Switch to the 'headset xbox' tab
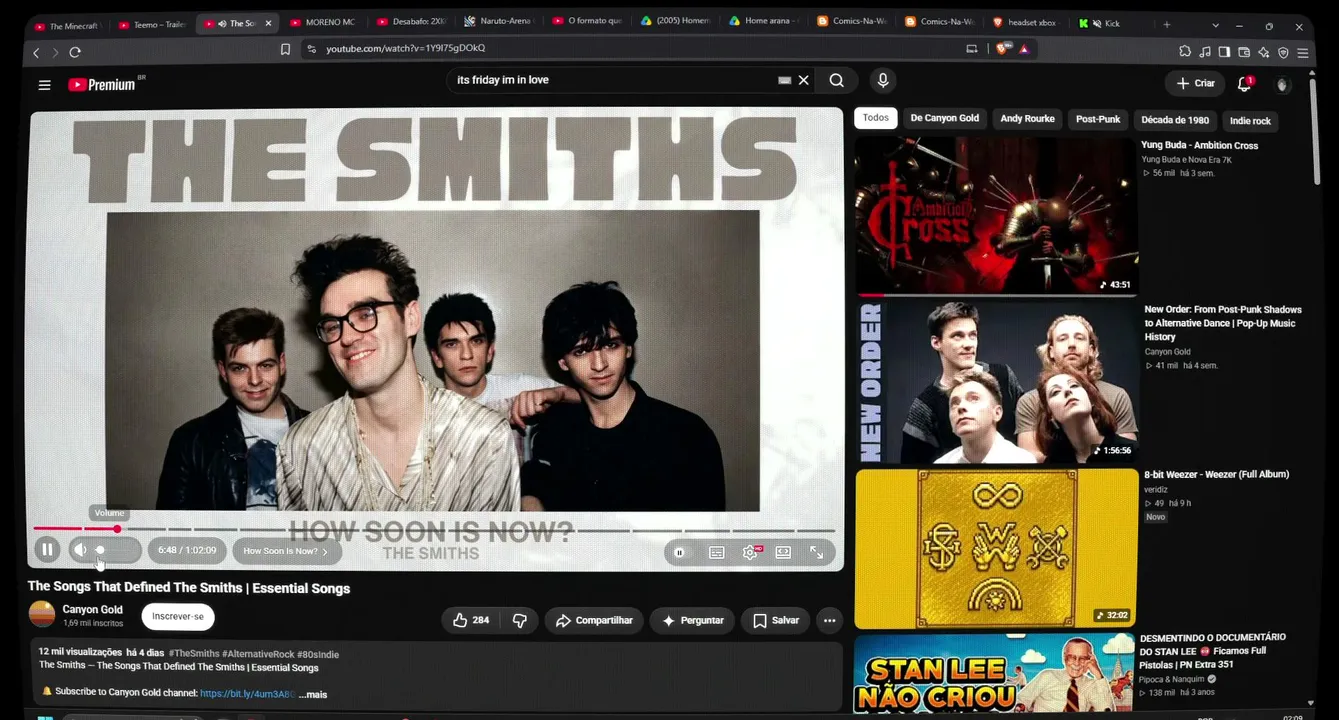The image size is (1339, 720). [1025, 22]
